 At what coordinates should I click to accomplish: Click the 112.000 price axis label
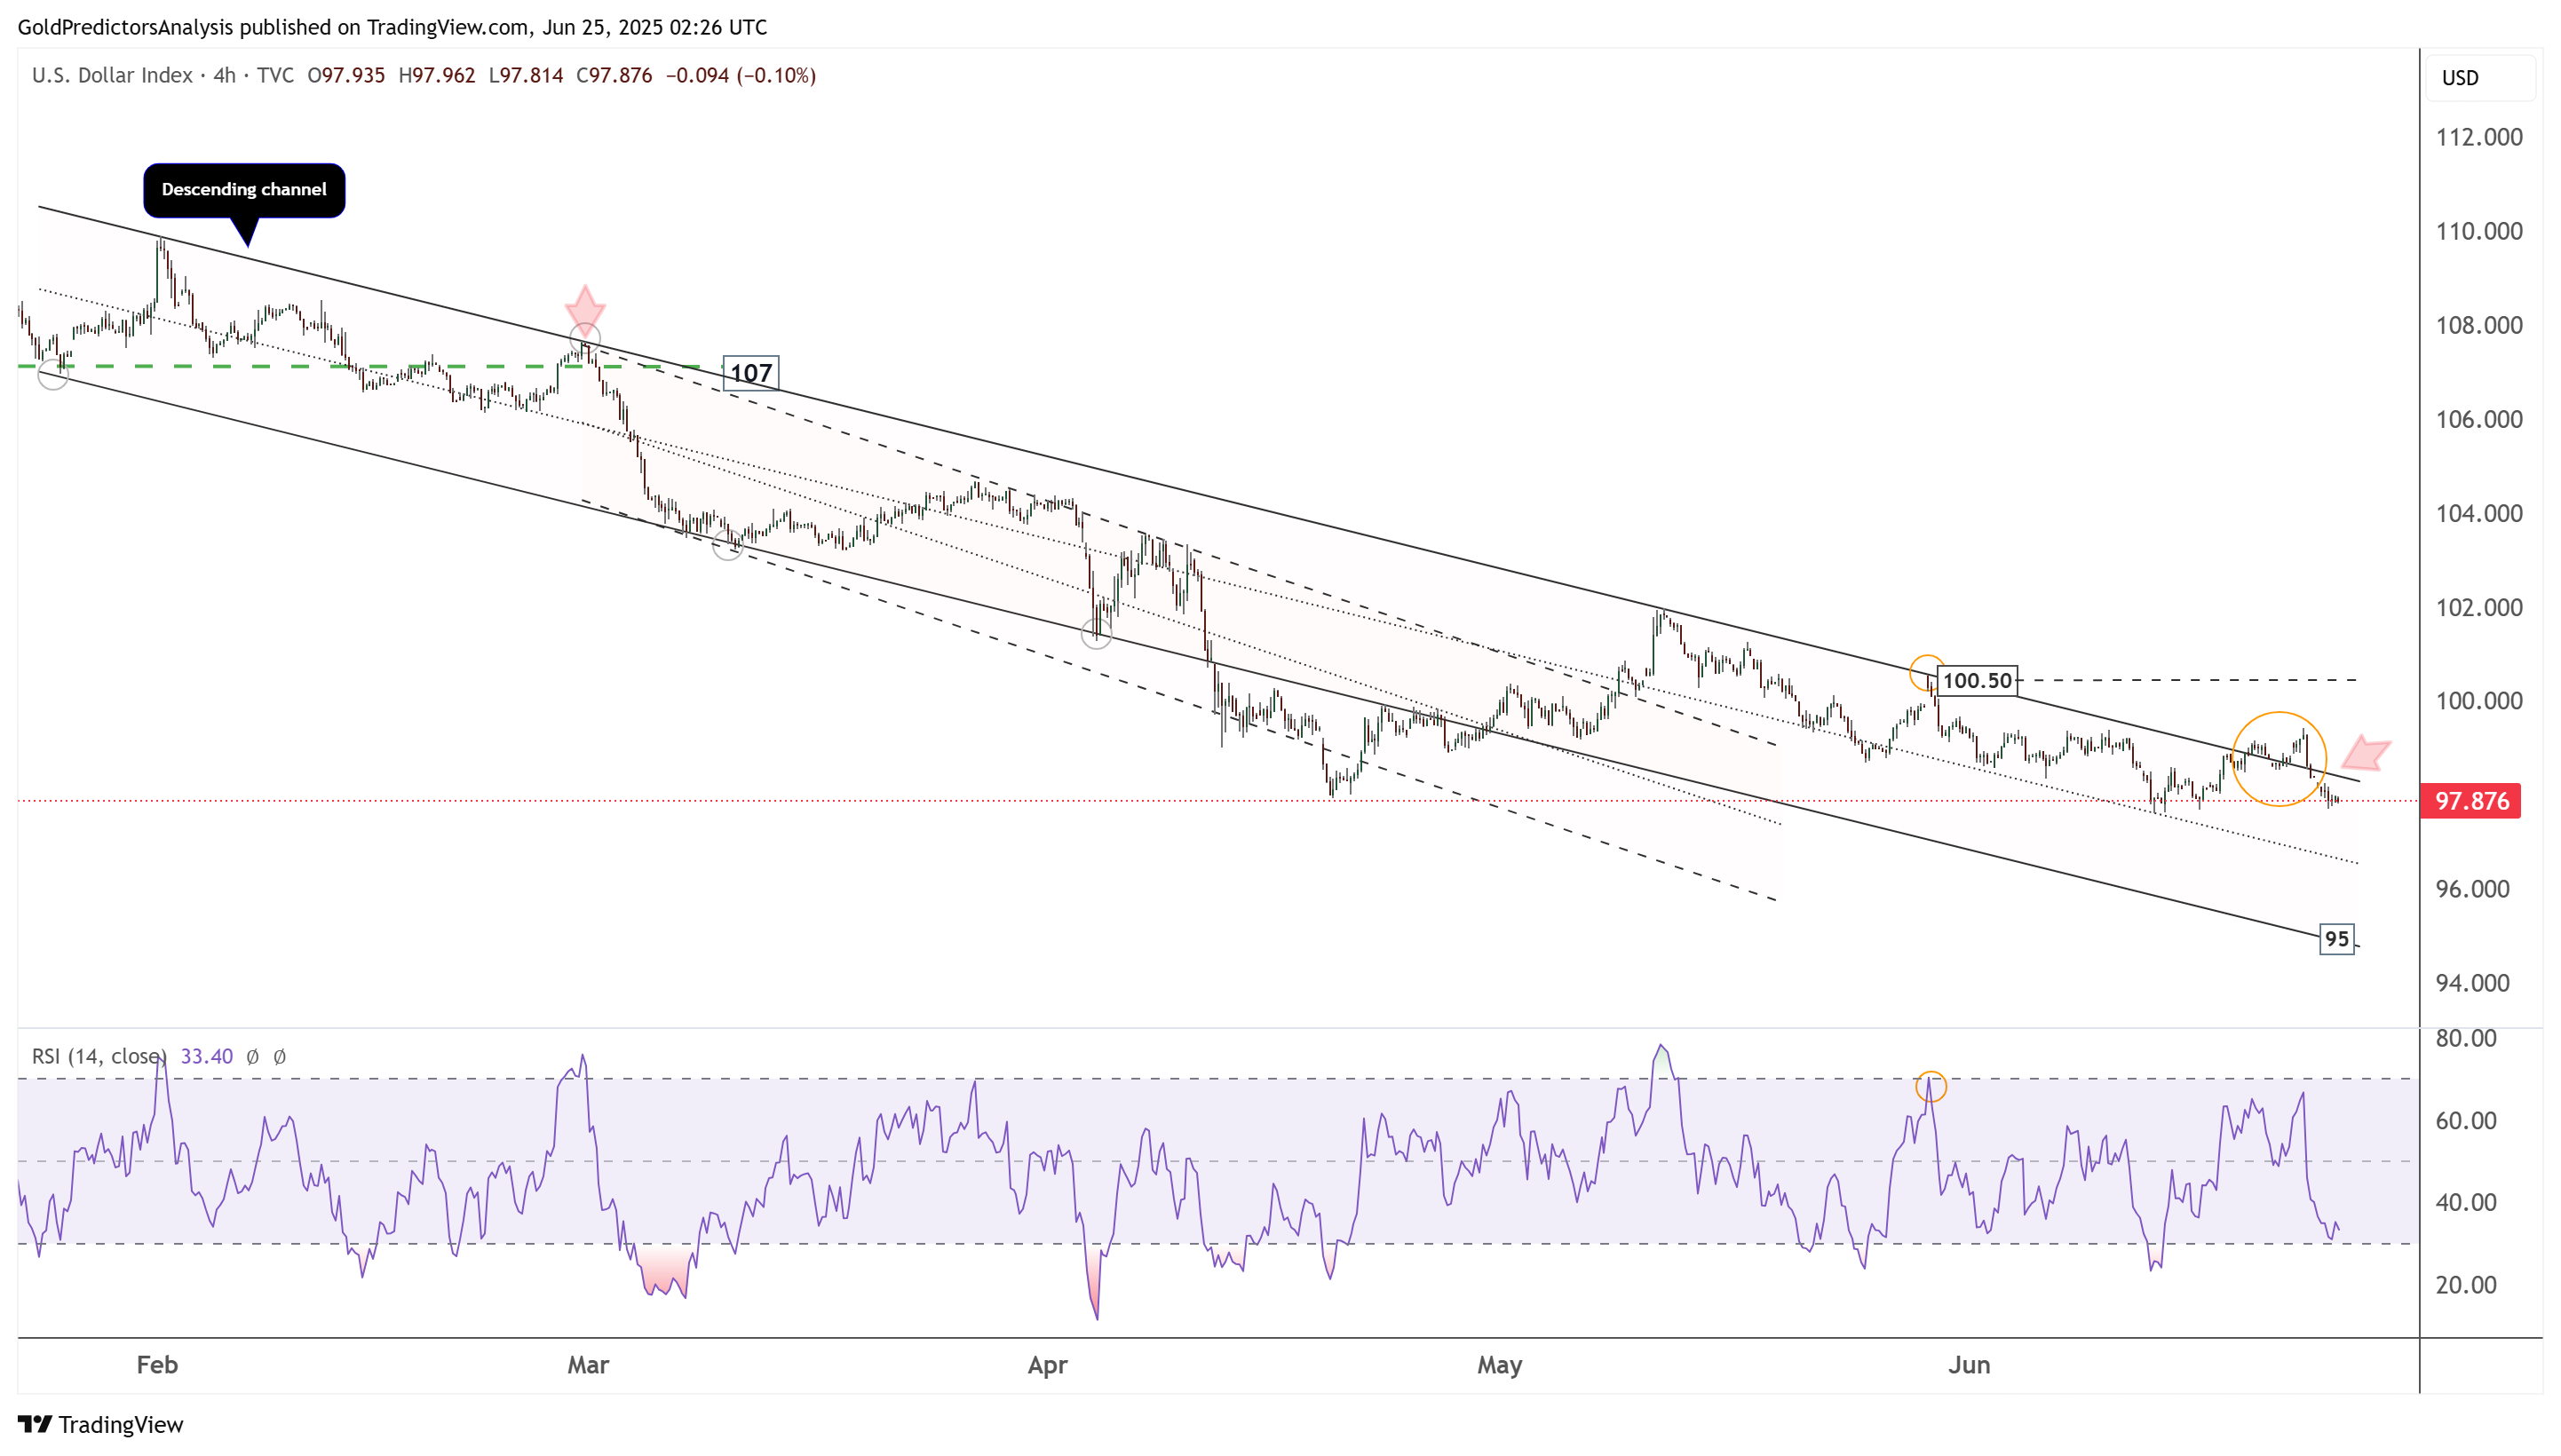[x=2479, y=137]
